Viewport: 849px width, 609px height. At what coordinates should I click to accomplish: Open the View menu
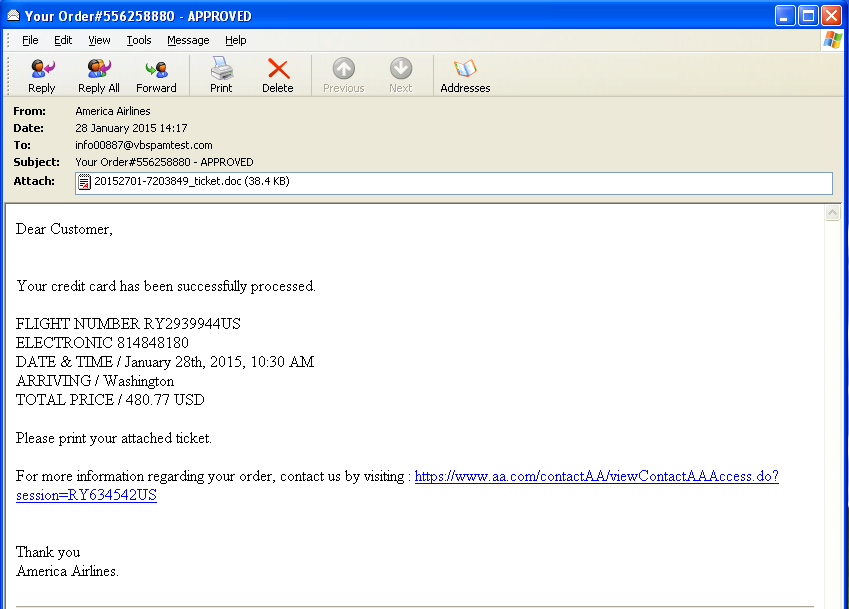coord(99,40)
